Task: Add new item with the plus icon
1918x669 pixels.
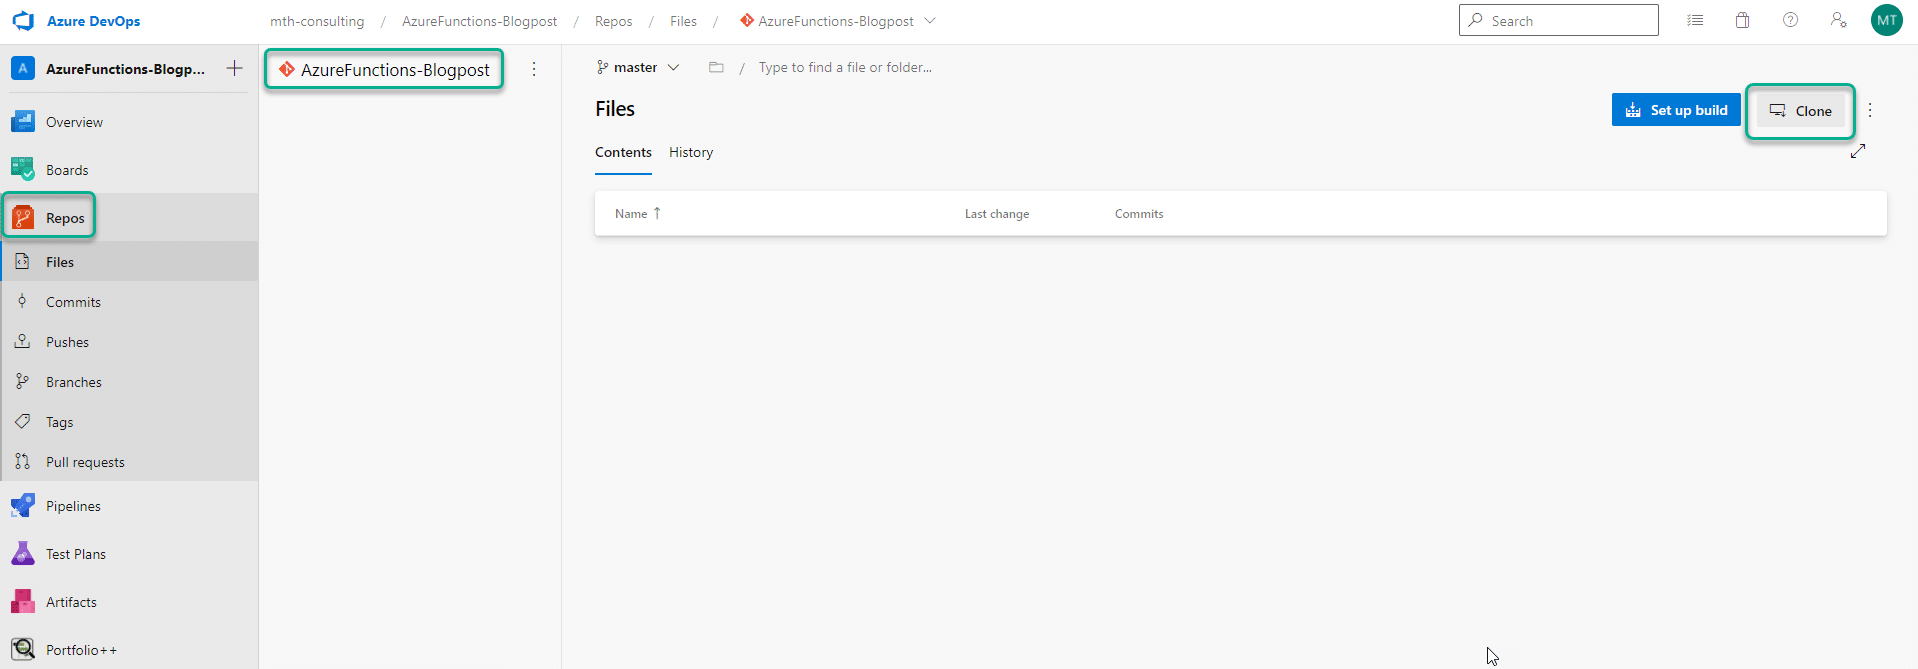Action: point(234,68)
